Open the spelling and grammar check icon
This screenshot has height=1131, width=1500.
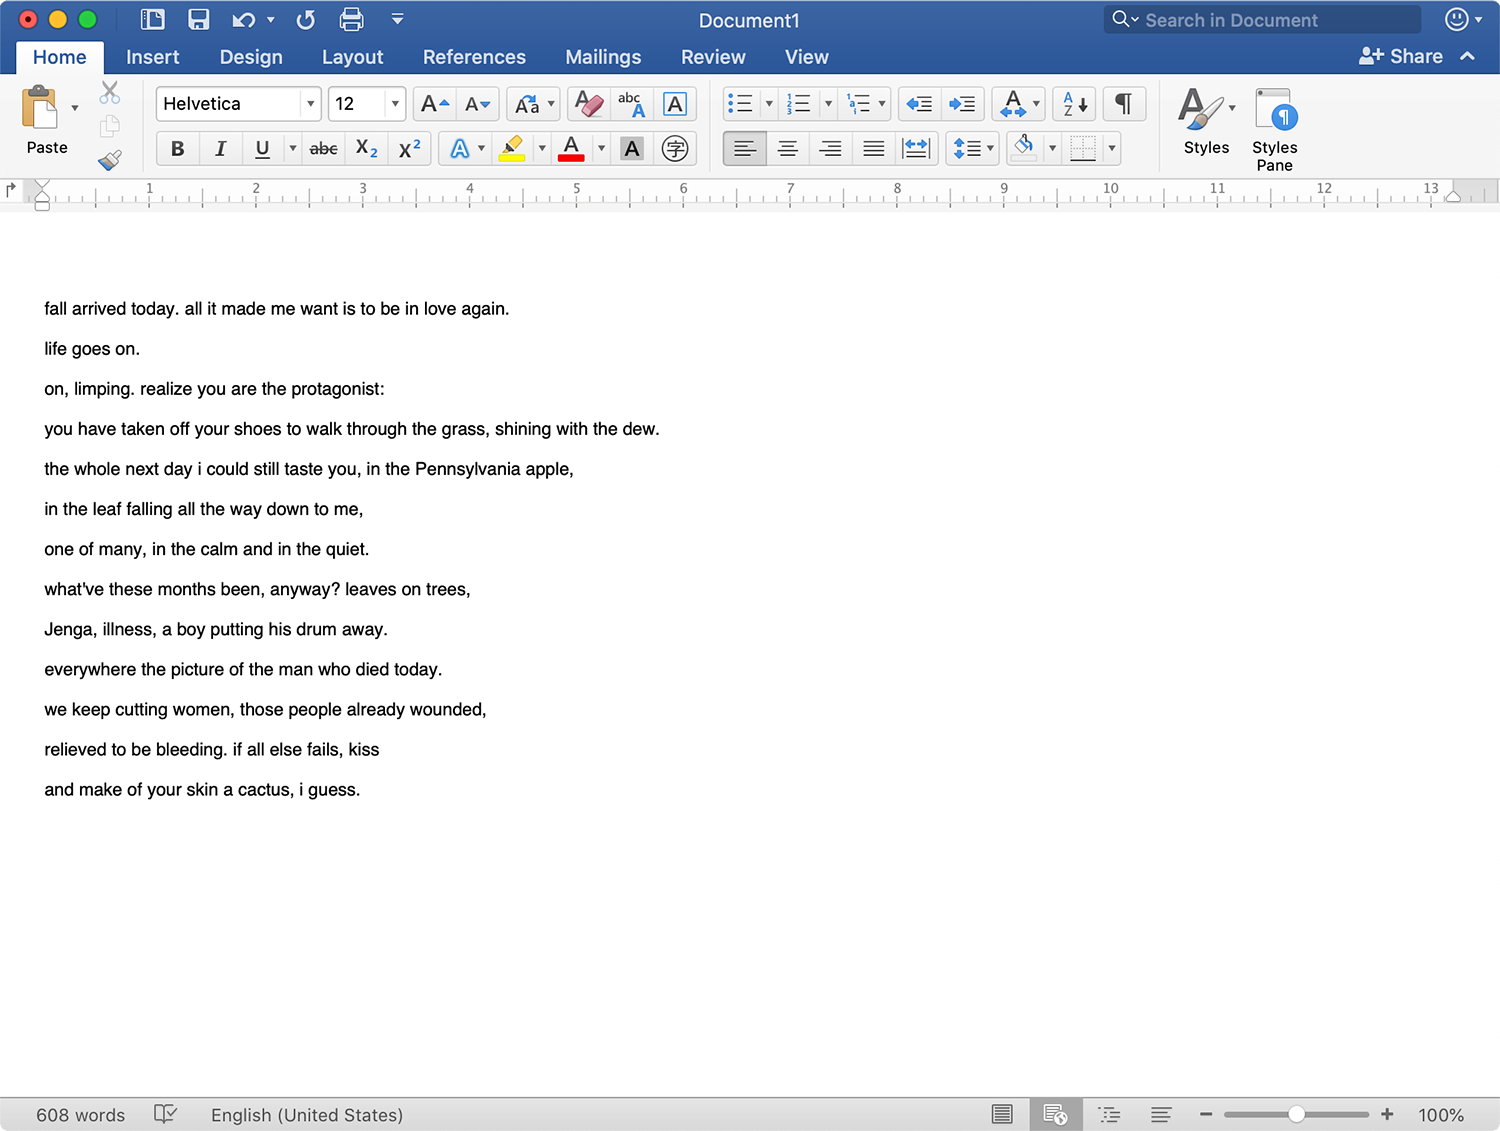166,1114
